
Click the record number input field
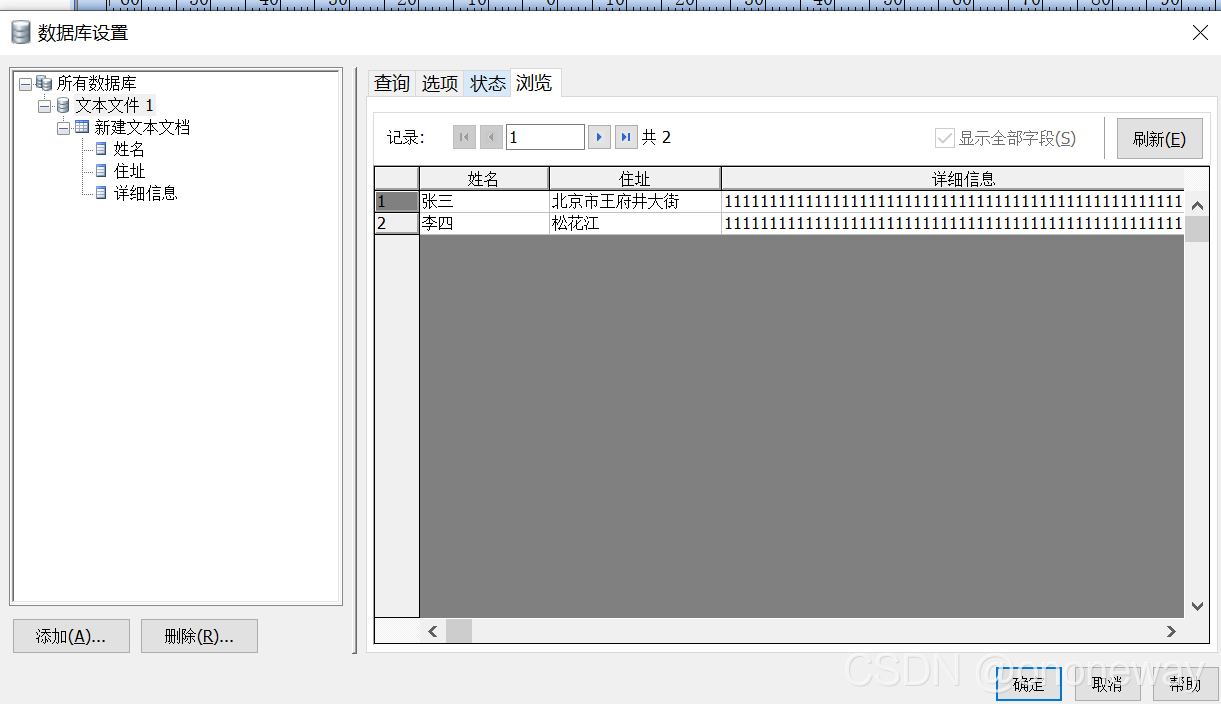click(x=545, y=137)
